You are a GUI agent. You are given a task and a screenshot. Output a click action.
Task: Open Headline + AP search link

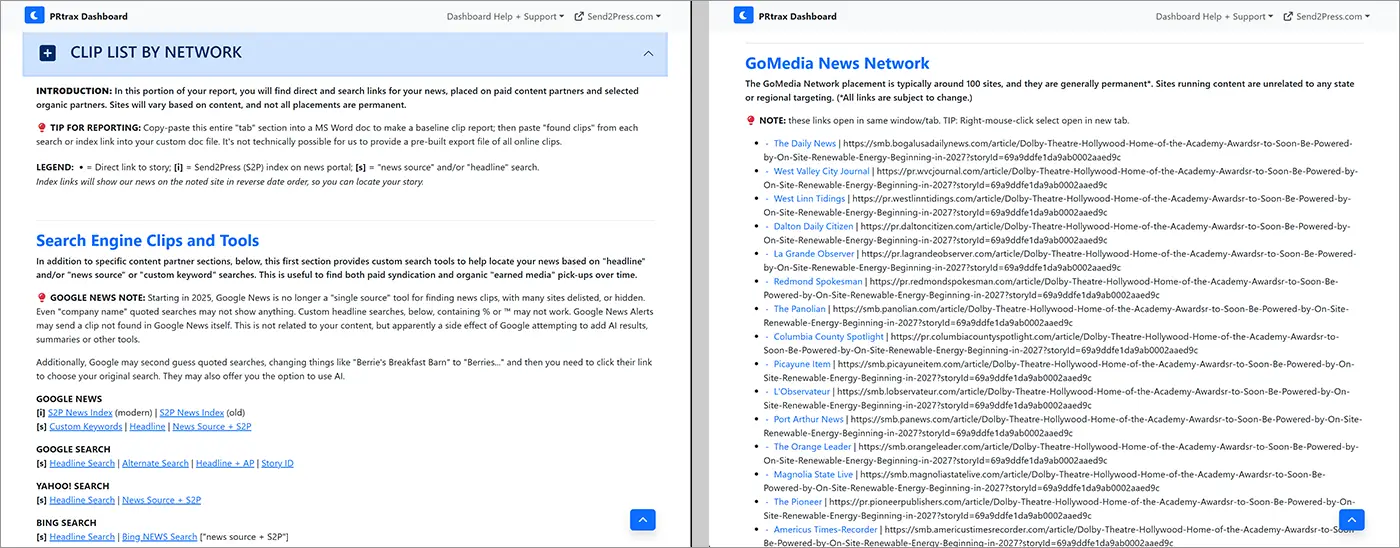click(225, 463)
